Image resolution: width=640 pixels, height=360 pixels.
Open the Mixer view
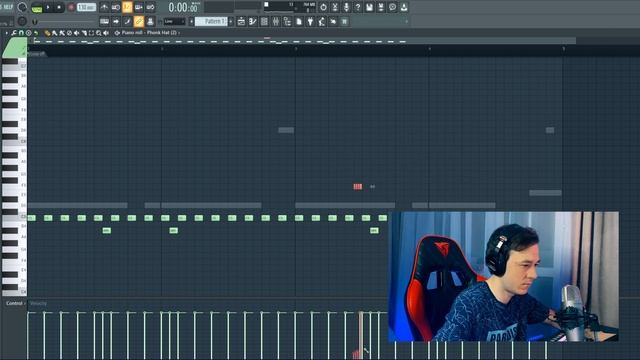276,21
